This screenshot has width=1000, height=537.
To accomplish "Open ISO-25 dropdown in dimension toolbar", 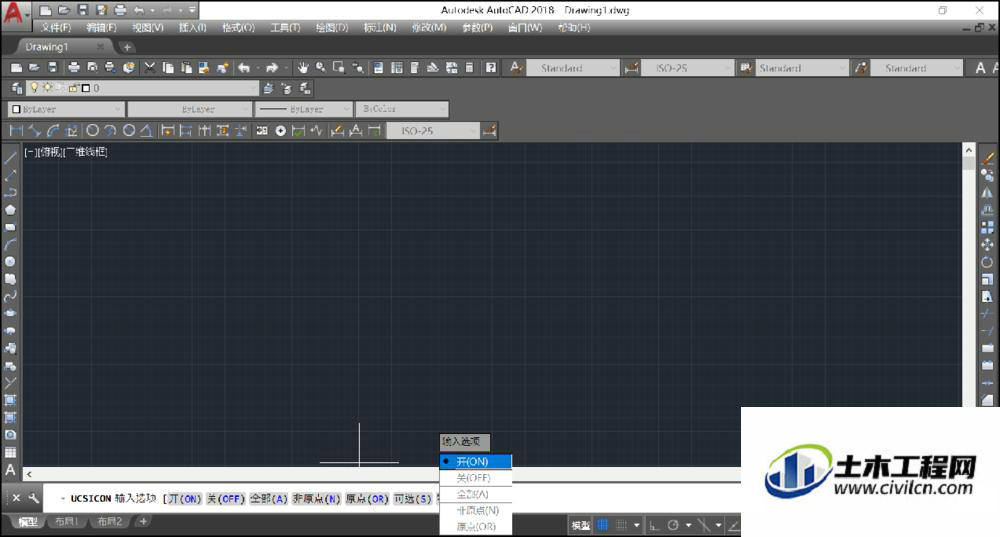I will (x=433, y=131).
